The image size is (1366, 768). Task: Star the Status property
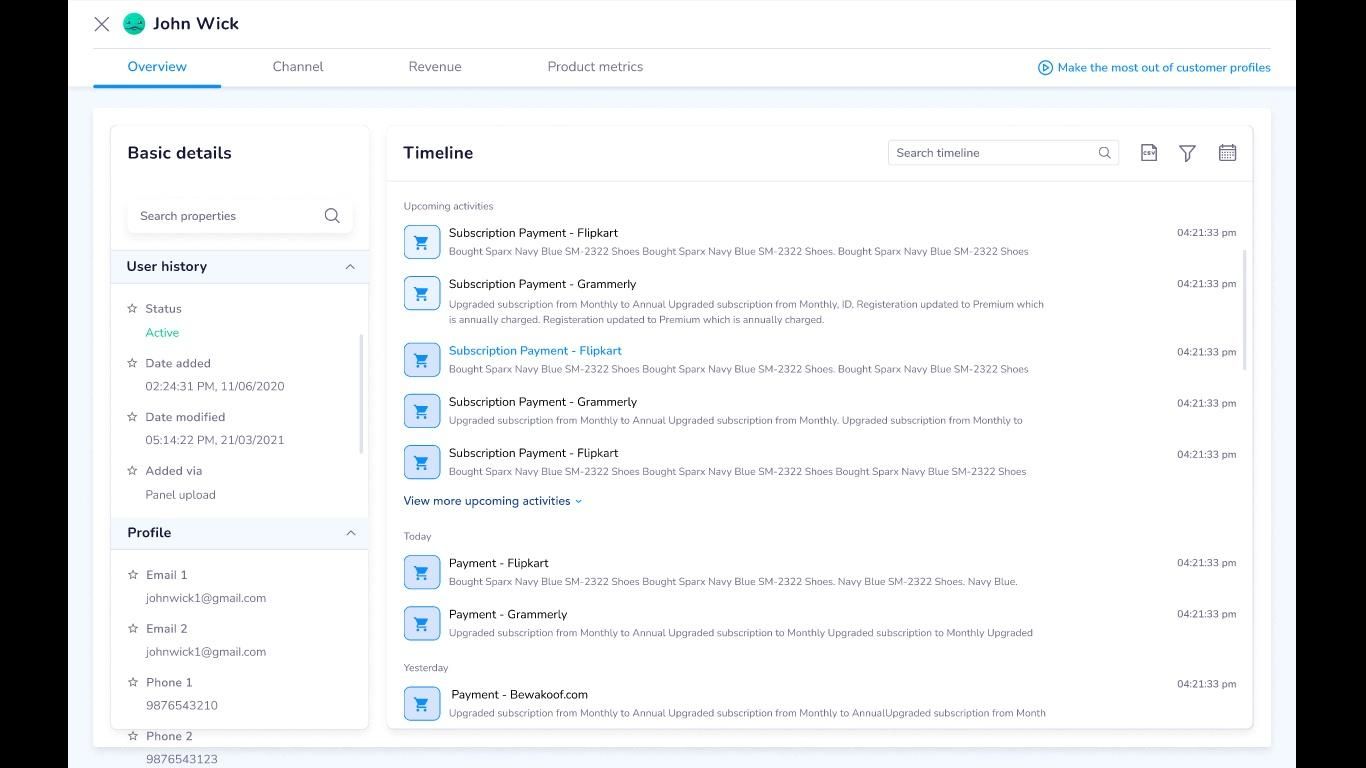(132, 309)
